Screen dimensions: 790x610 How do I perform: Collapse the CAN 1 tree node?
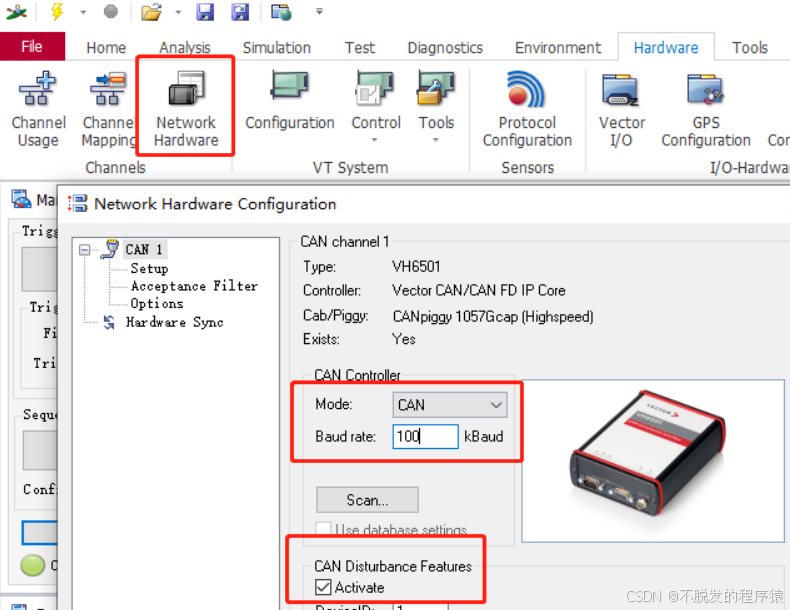point(85,249)
